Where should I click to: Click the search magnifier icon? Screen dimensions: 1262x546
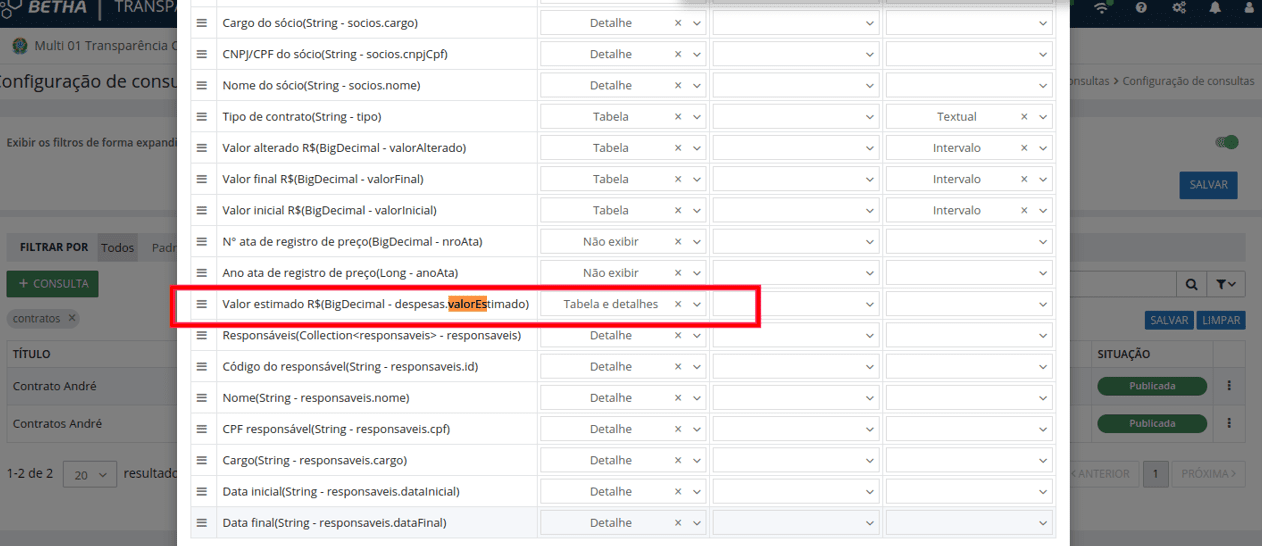(1191, 285)
